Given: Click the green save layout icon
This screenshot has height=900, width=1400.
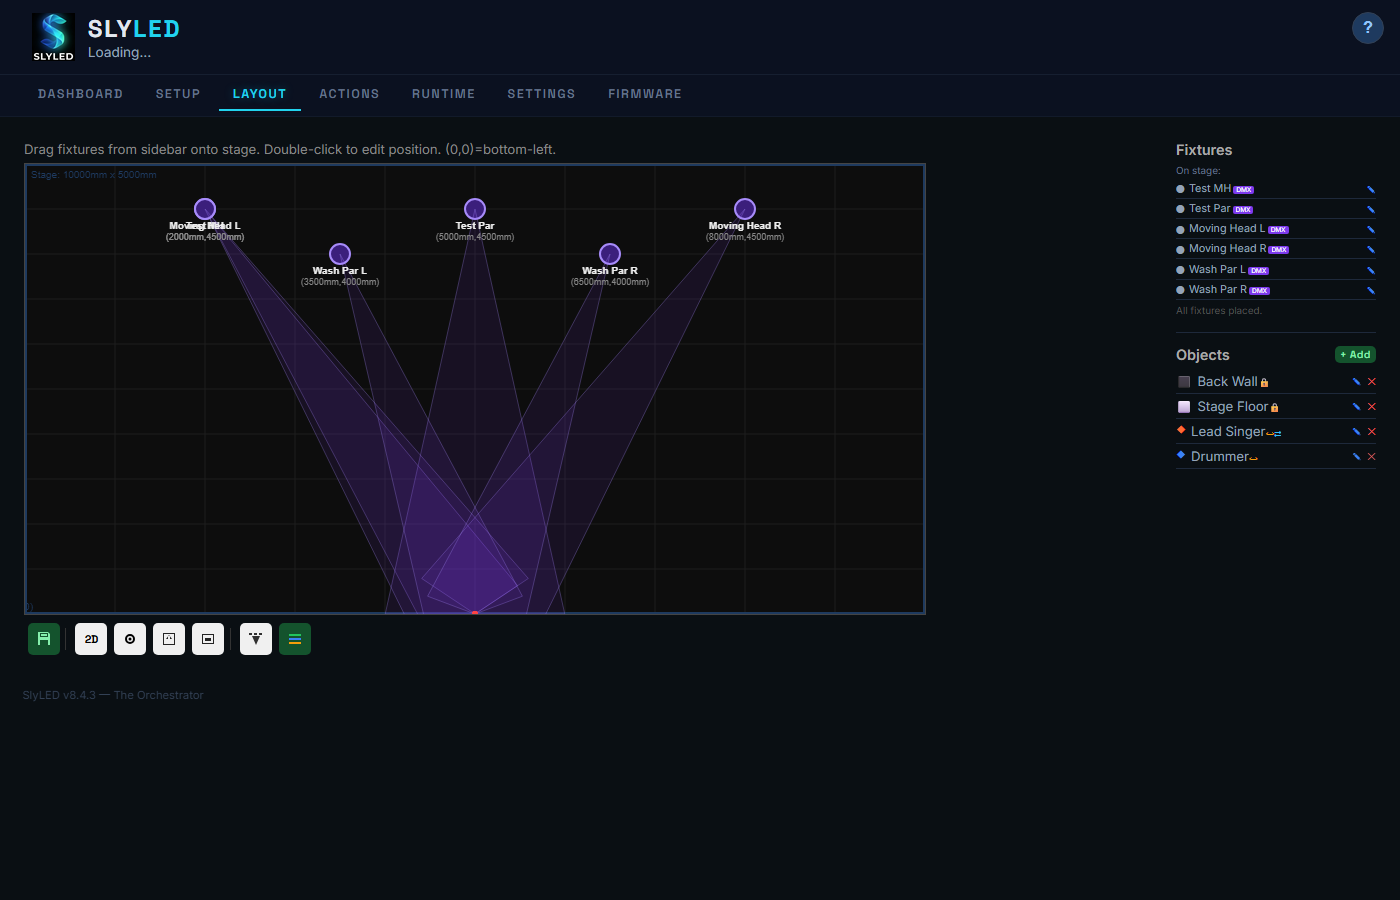Looking at the screenshot, I should tap(44, 639).
